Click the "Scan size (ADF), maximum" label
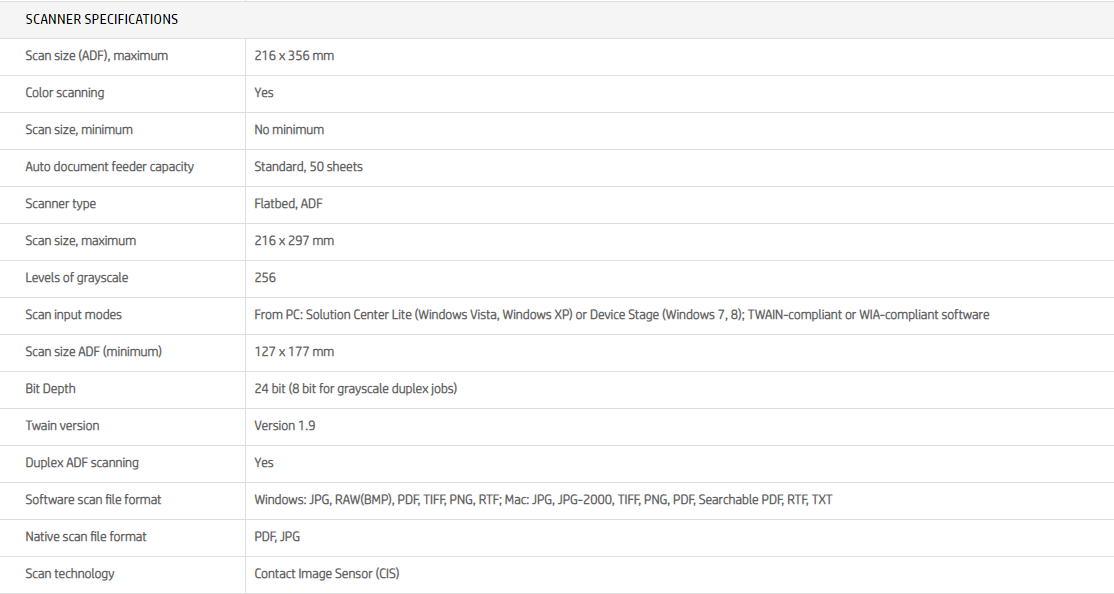1114x594 pixels. click(97, 56)
